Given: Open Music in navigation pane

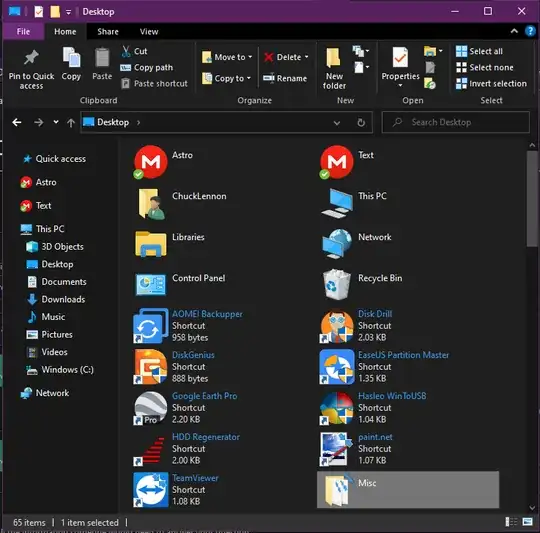Looking at the screenshot, I should click(46, 317).
